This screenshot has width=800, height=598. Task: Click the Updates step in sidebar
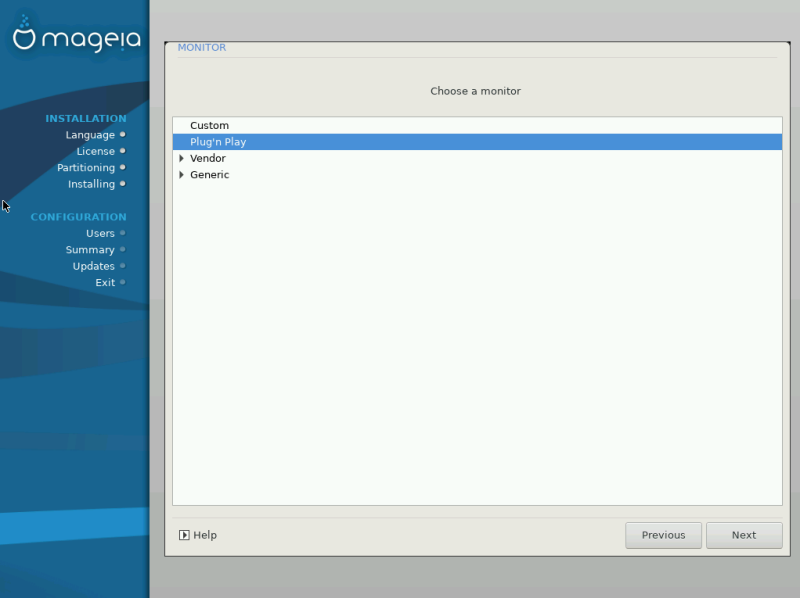(x=93, y=266)
